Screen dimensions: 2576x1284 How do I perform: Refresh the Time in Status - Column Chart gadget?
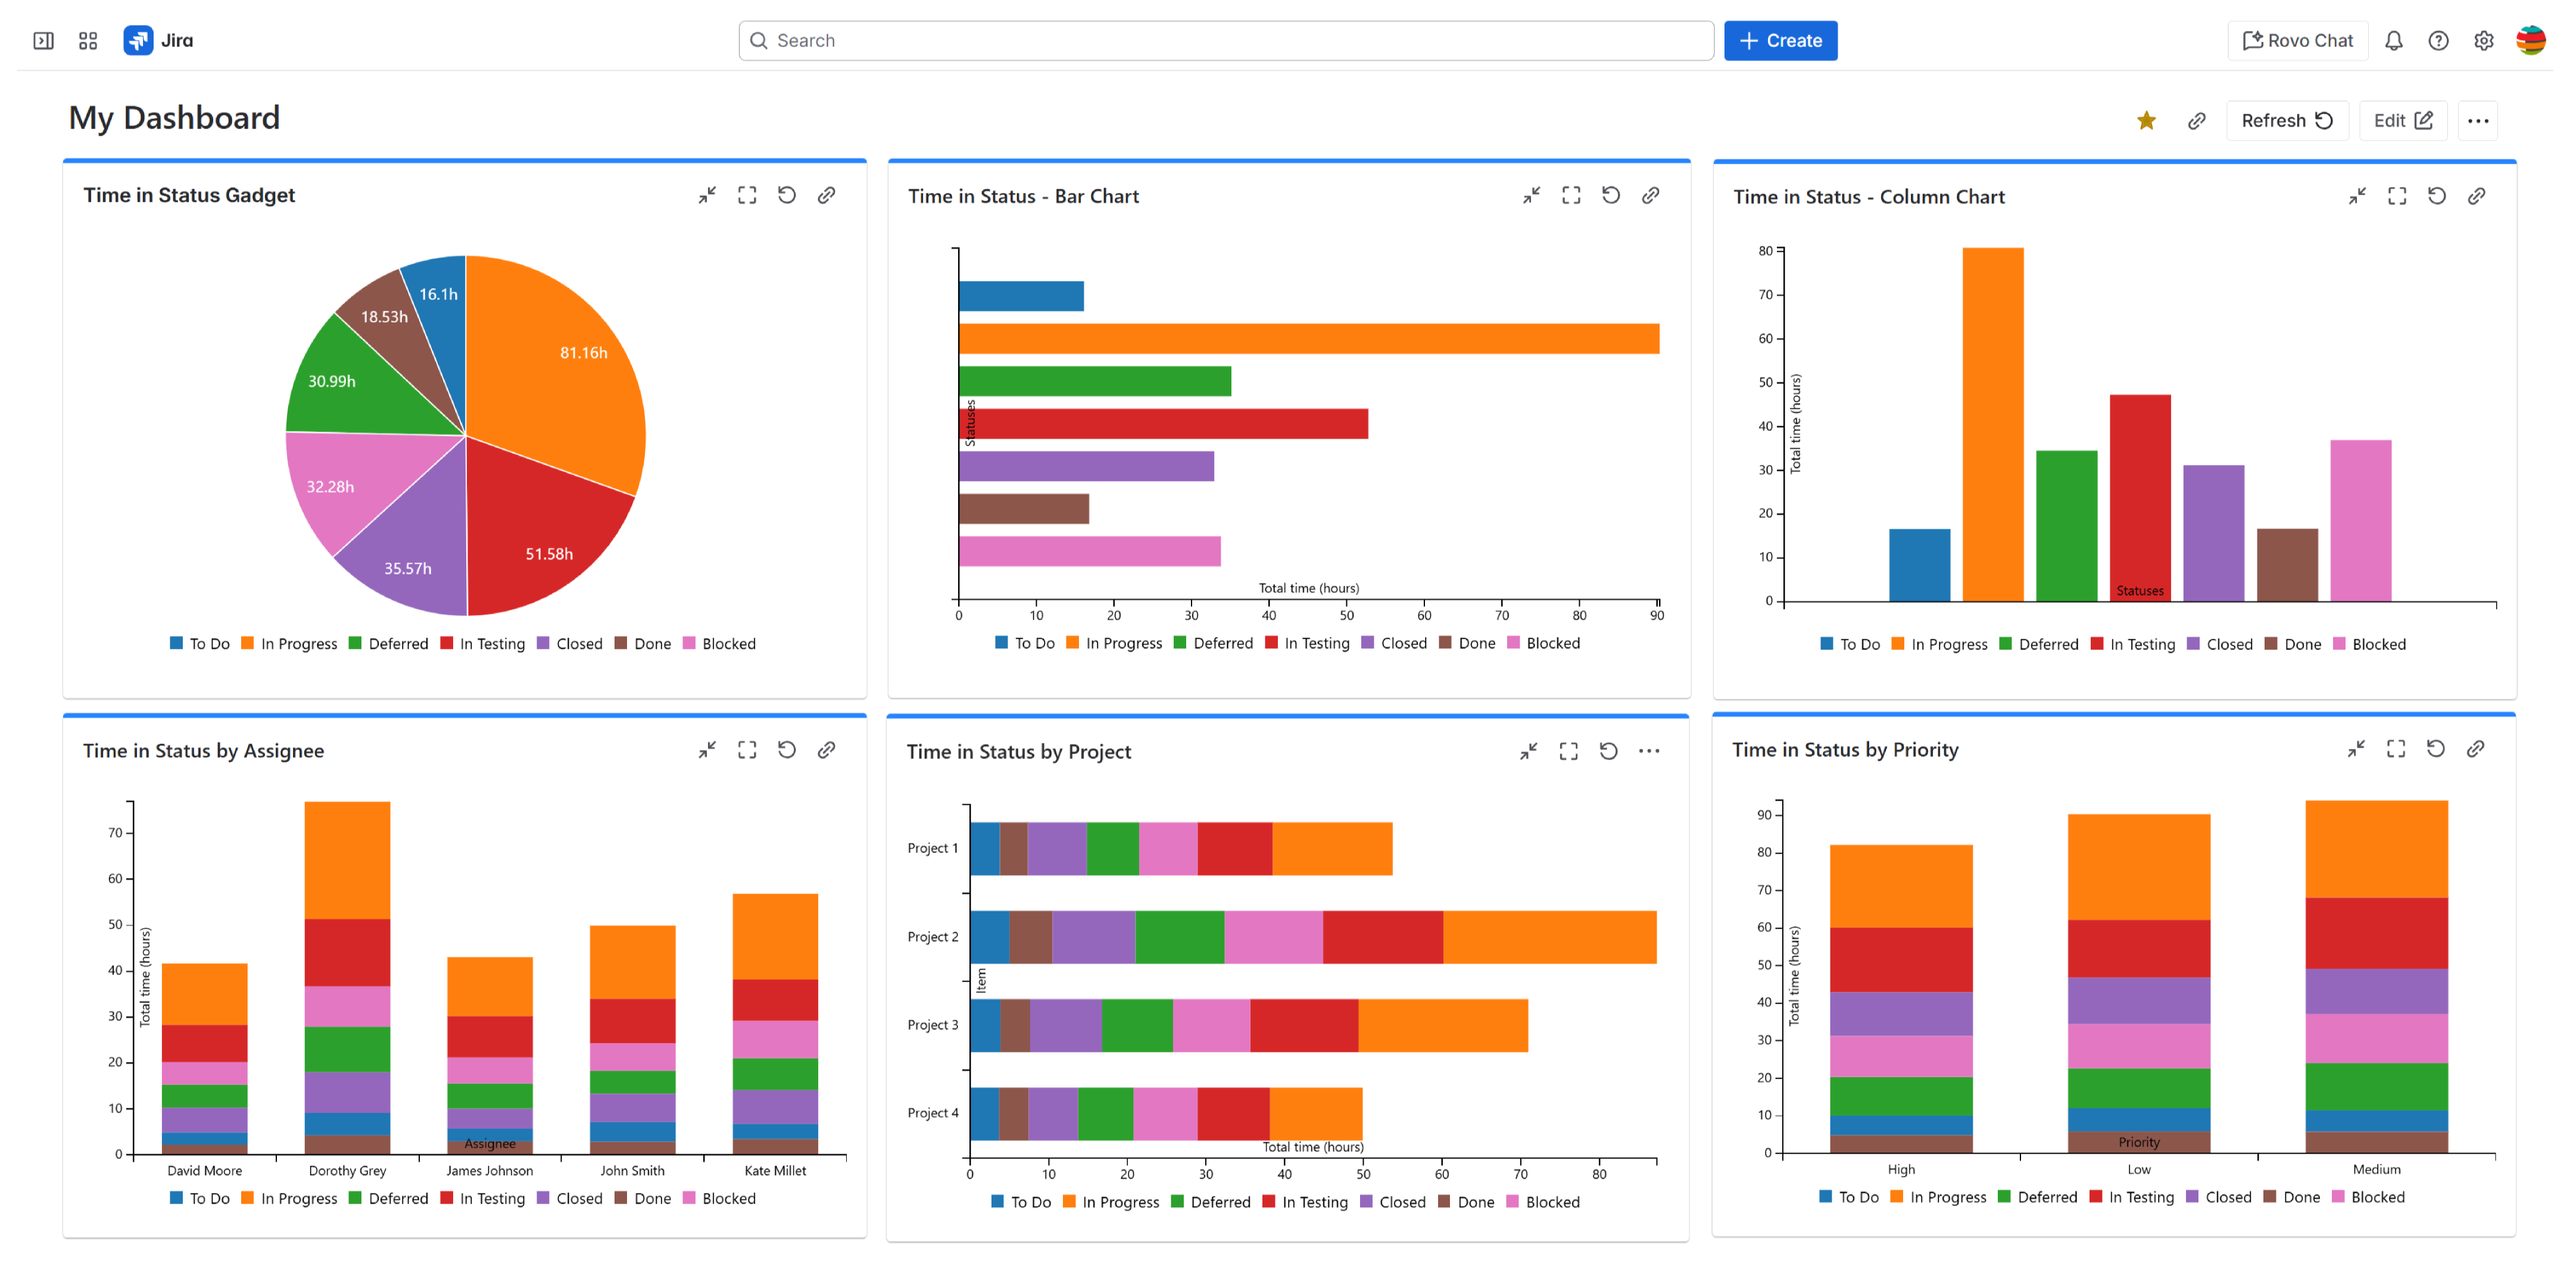click(2437, 196)
